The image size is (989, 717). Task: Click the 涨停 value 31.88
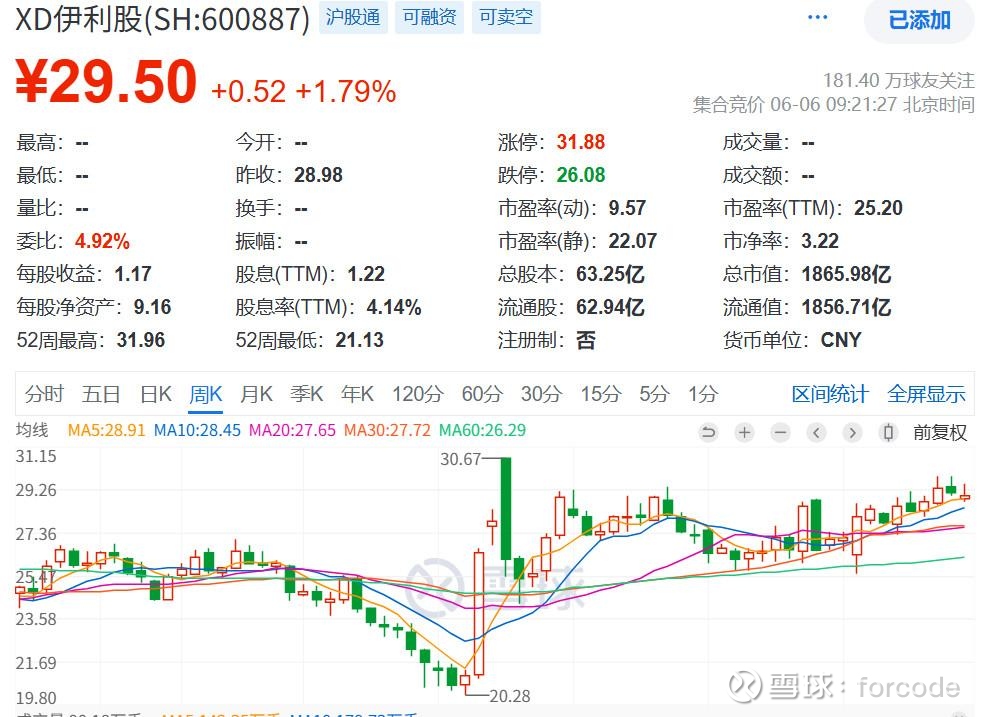pos(580,142)
